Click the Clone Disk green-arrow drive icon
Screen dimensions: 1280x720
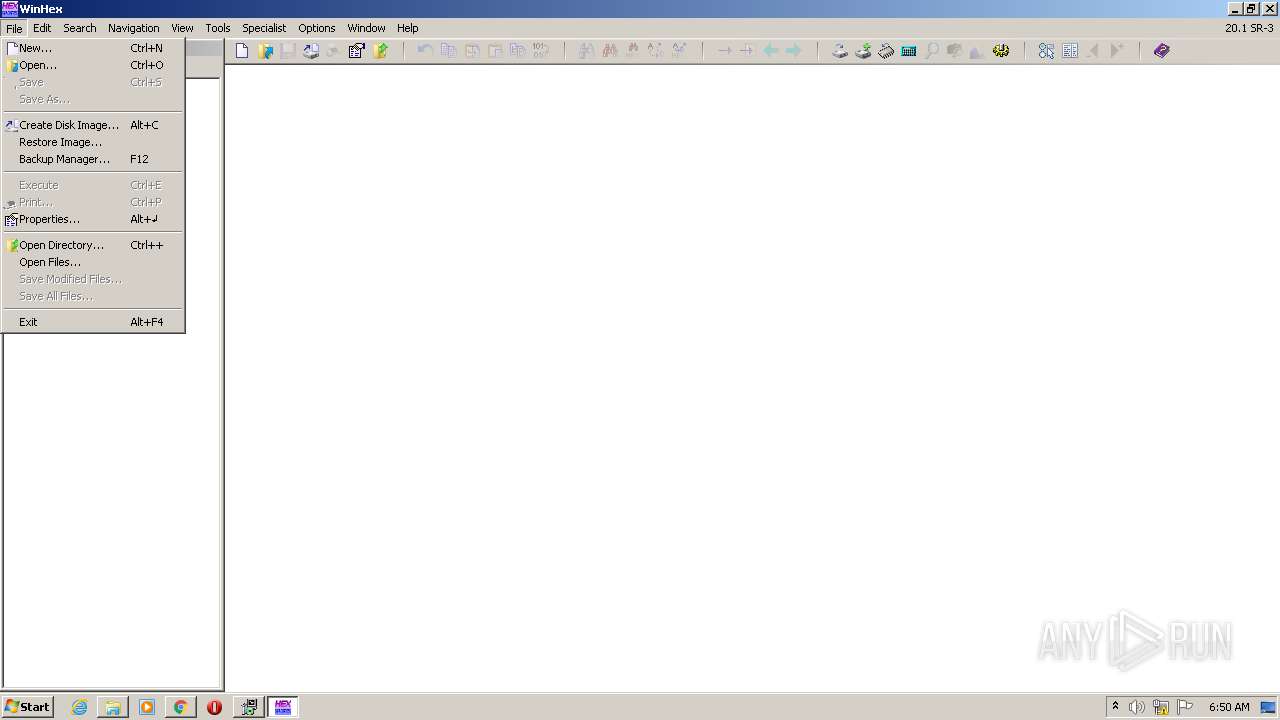(863, 51)
